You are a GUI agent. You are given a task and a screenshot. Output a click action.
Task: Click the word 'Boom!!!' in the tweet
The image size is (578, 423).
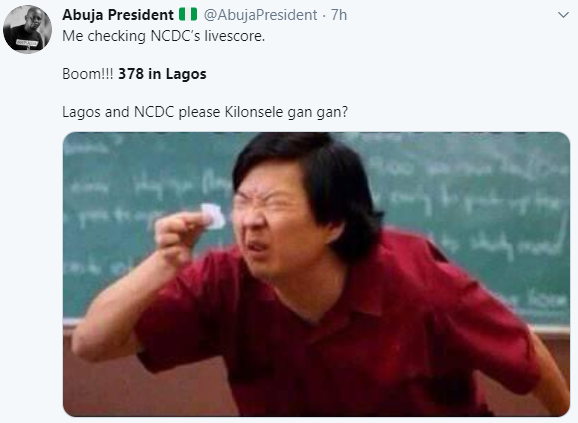click(x=88, y=74)
